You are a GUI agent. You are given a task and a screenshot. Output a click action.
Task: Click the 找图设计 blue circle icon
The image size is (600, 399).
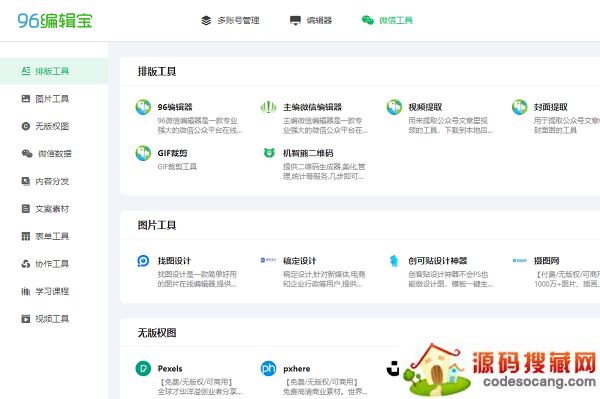point(143,261)
